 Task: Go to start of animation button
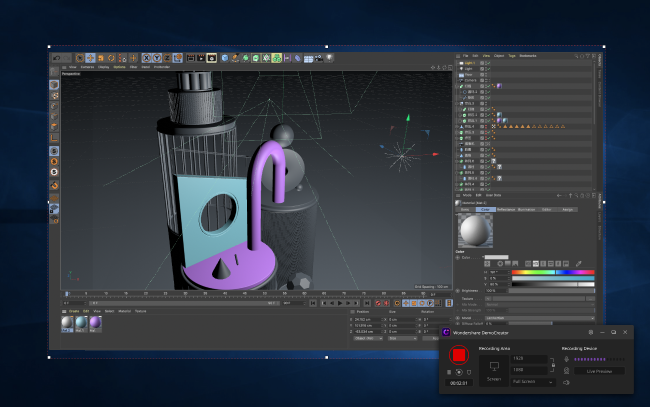click(x=313, y=303)
